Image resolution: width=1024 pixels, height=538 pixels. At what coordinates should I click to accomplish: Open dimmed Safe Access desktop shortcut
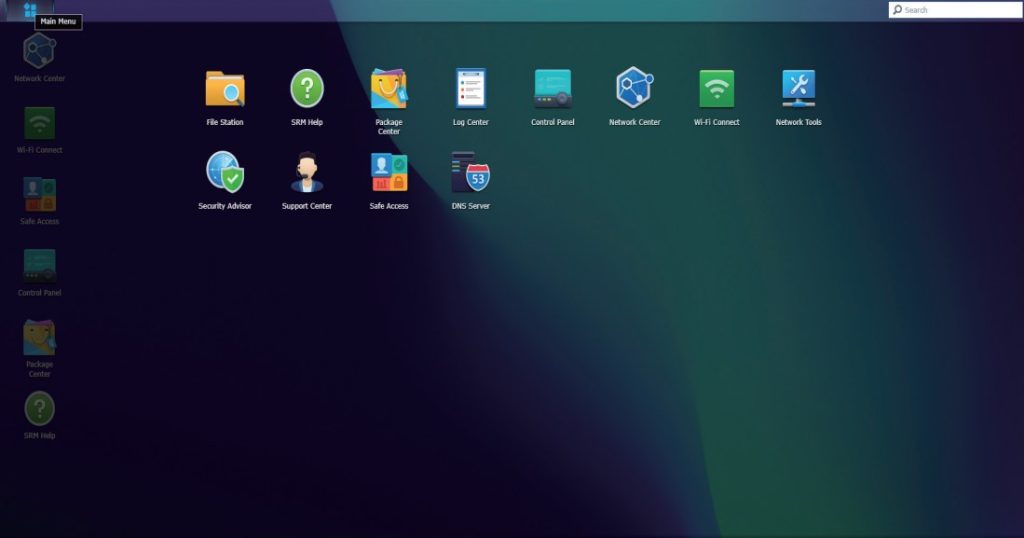[39, 195]
